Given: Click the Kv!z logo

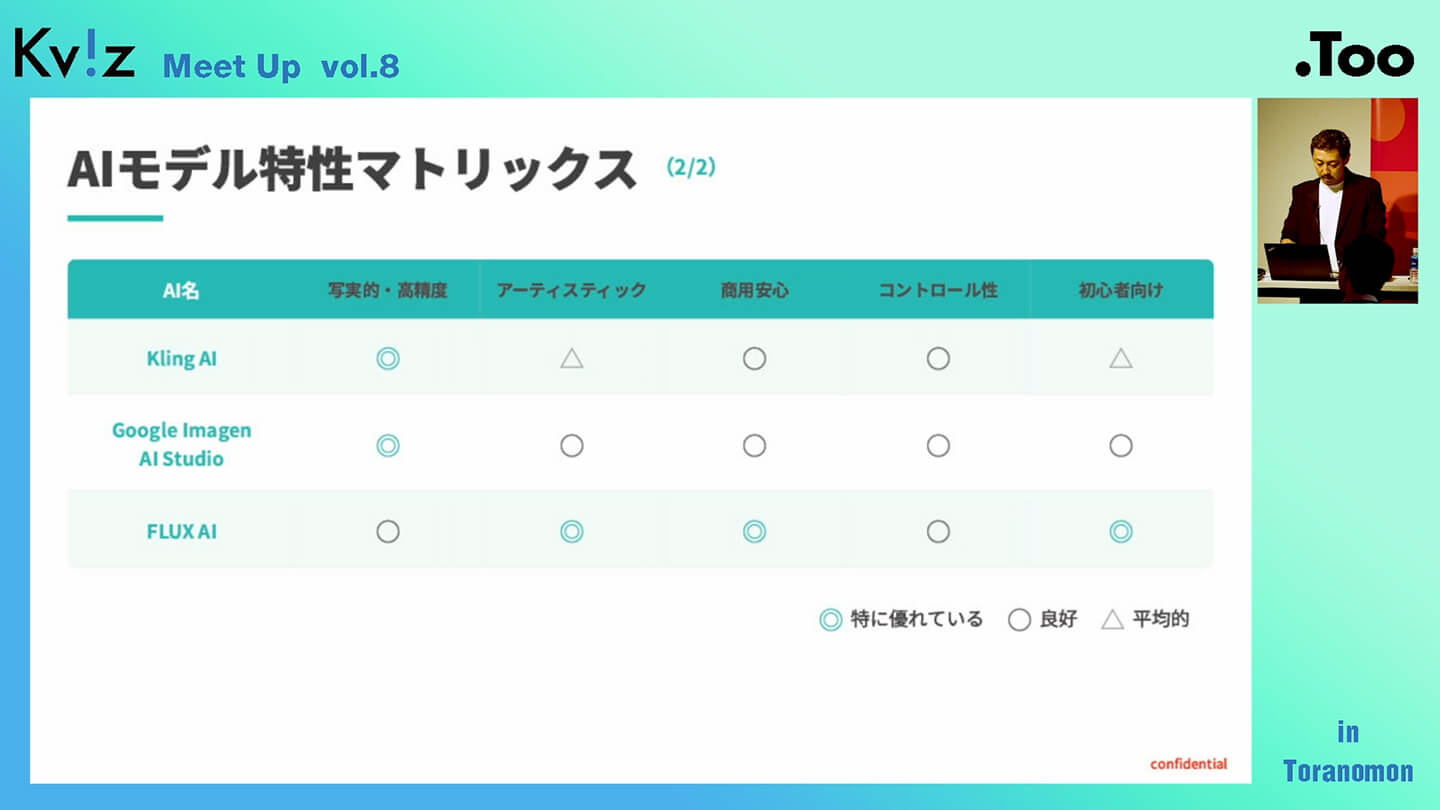Looking at the screenshot, I should point(75,55).
